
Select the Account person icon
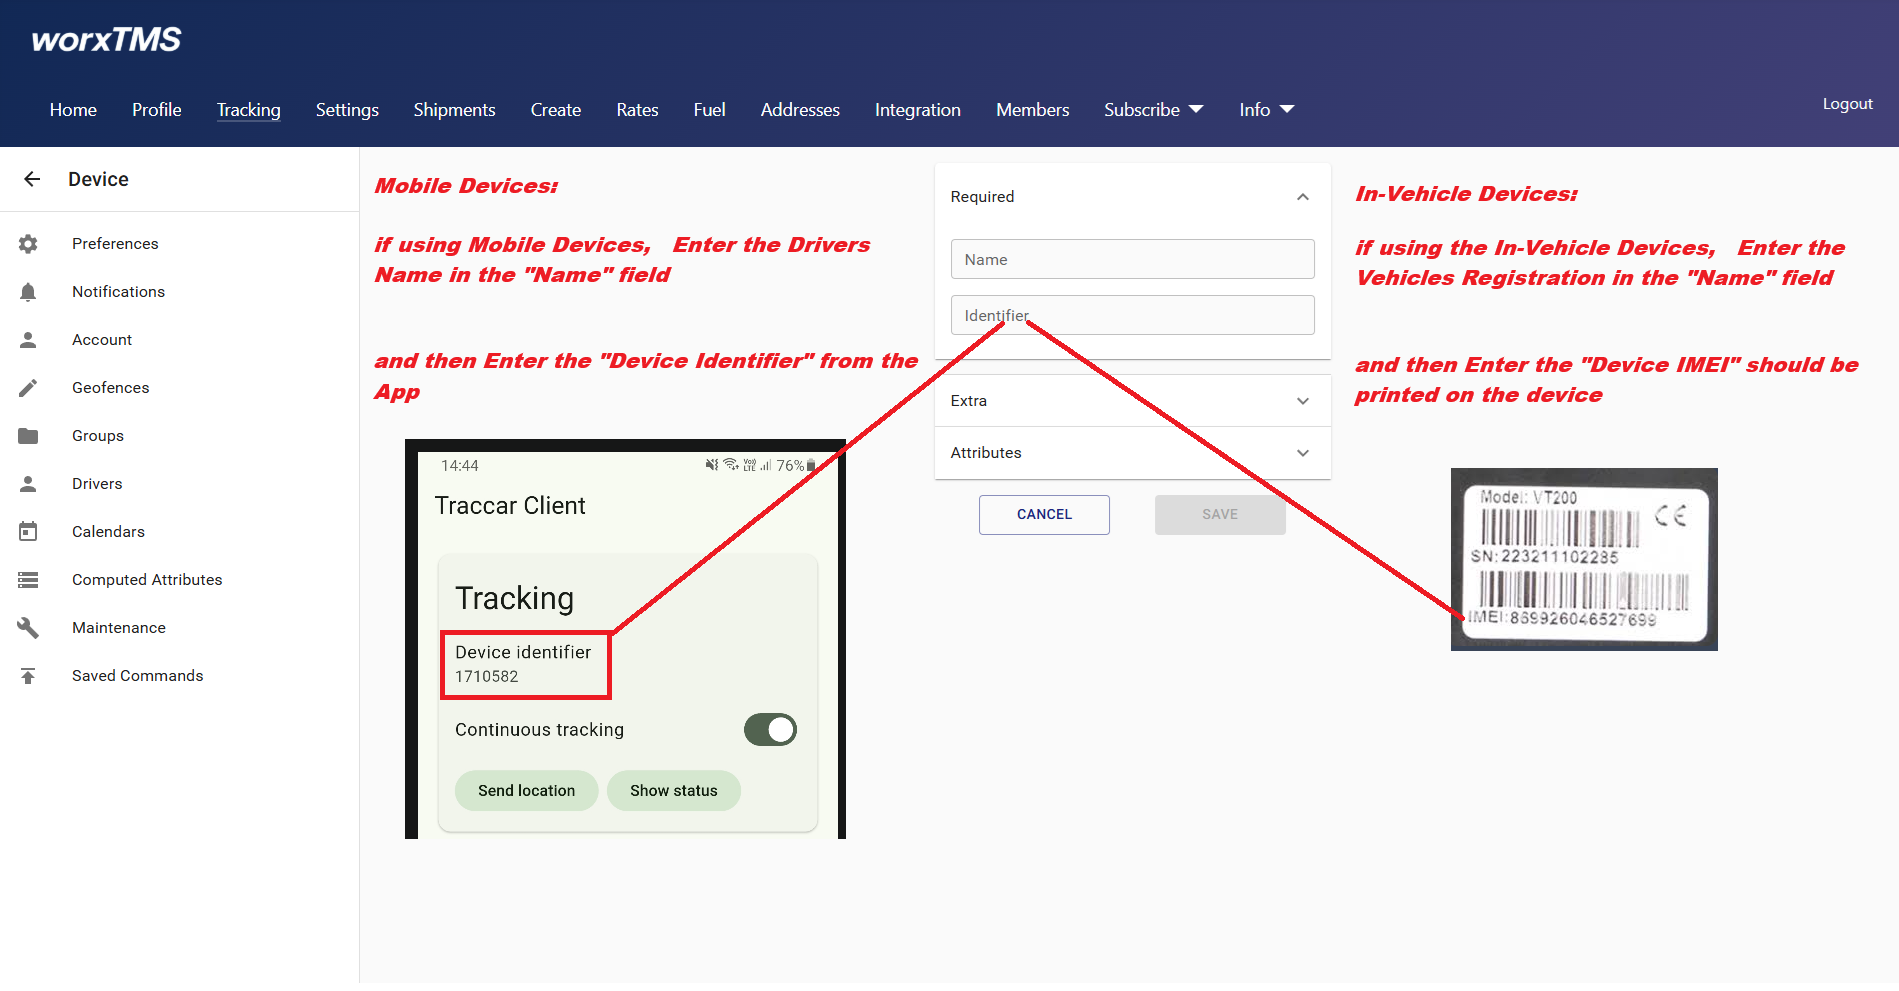28,339
